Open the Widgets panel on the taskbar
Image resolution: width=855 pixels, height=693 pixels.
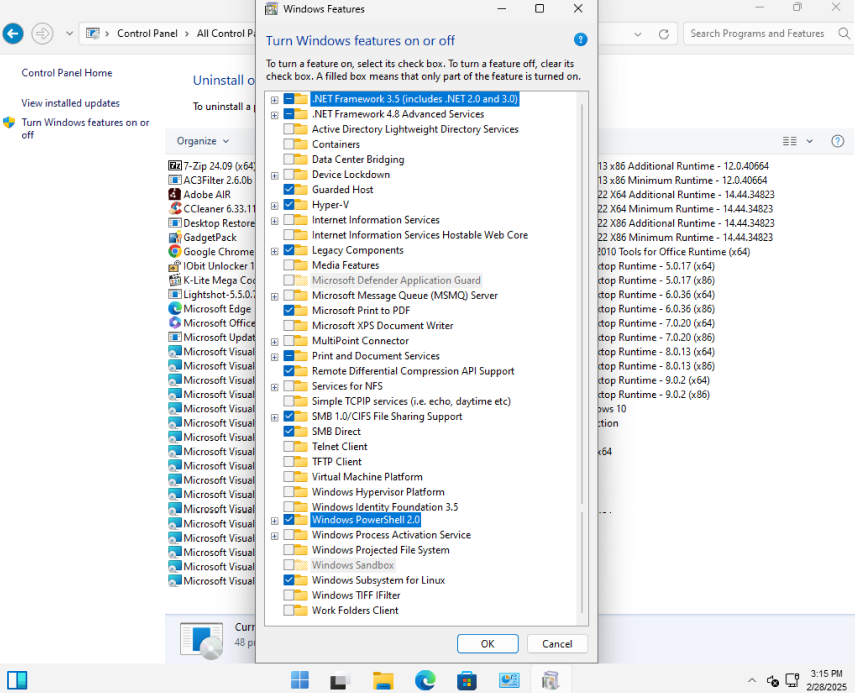pos(17,680)
